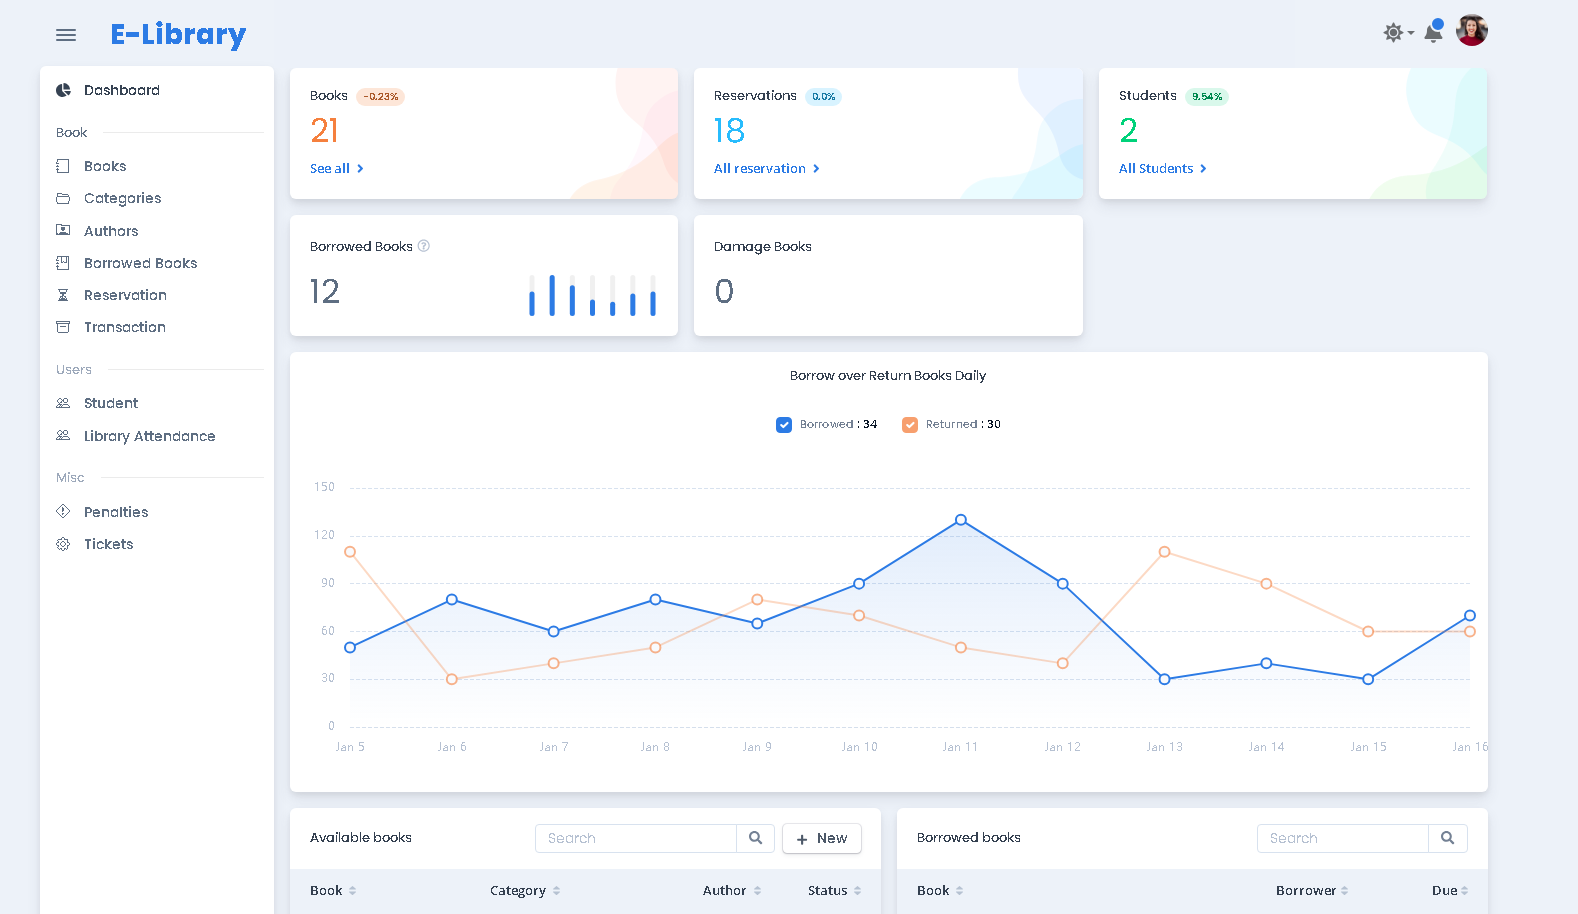Click the -0.23% Books badge

tap(381, 97)
